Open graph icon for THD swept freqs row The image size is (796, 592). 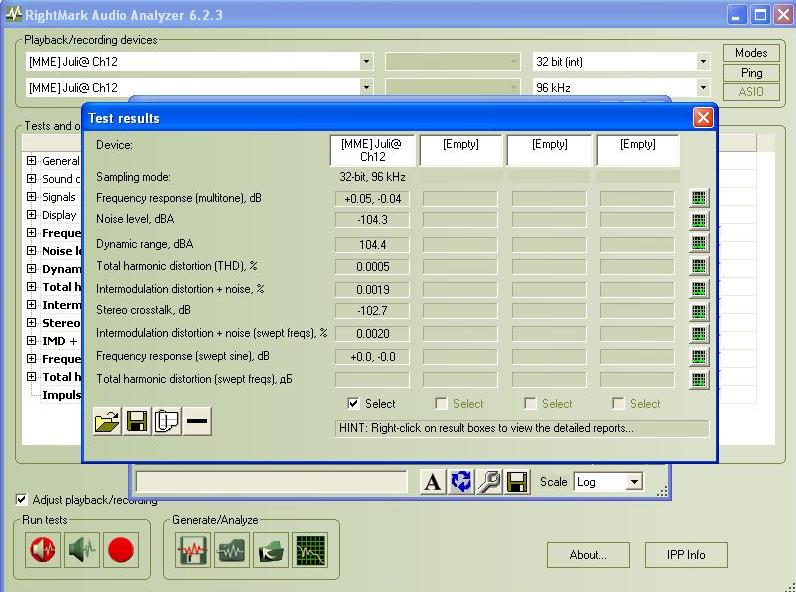pyautogui.click(x=699, y=379)
